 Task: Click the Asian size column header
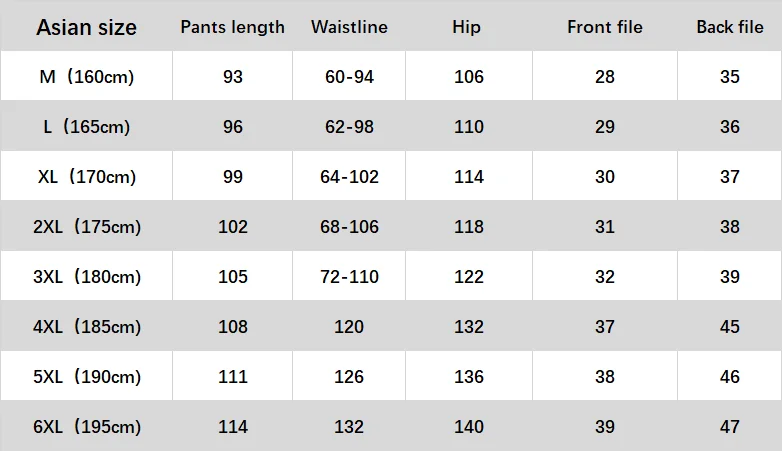[86, 27]
